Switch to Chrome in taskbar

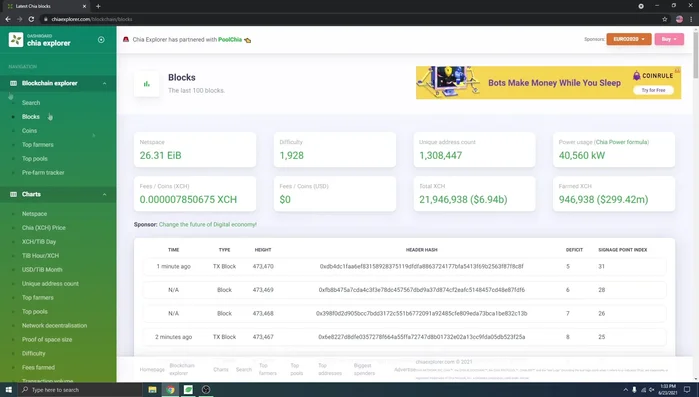(x=170, y=390)
